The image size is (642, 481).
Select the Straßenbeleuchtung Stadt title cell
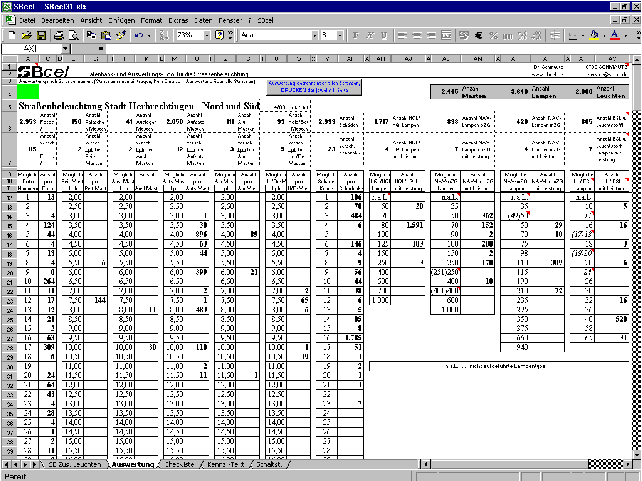(139, 106)
